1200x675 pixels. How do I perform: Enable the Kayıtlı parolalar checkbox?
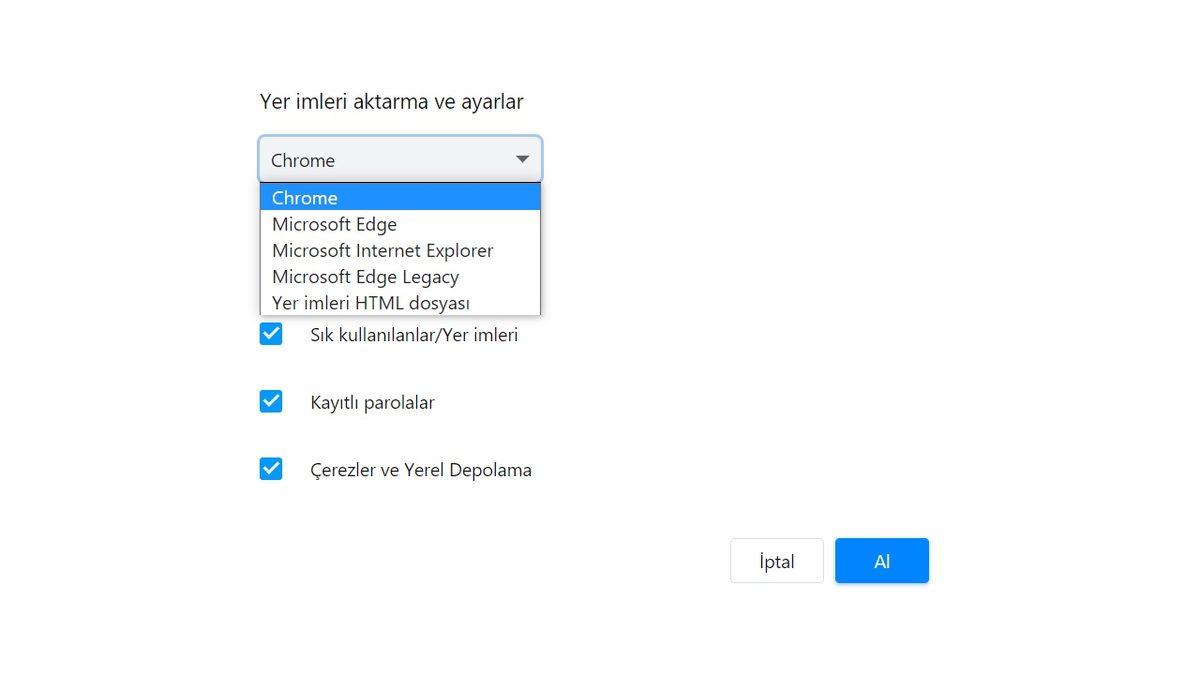(270, 401)
